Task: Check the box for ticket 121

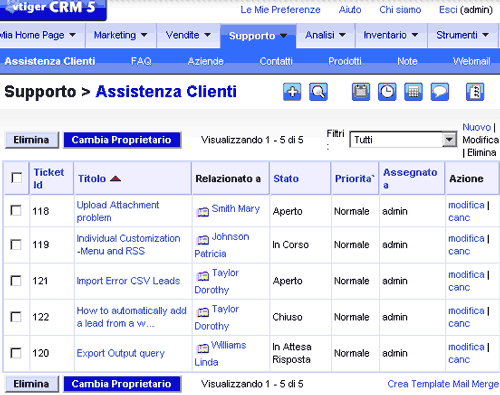Action: click(16, 281)
